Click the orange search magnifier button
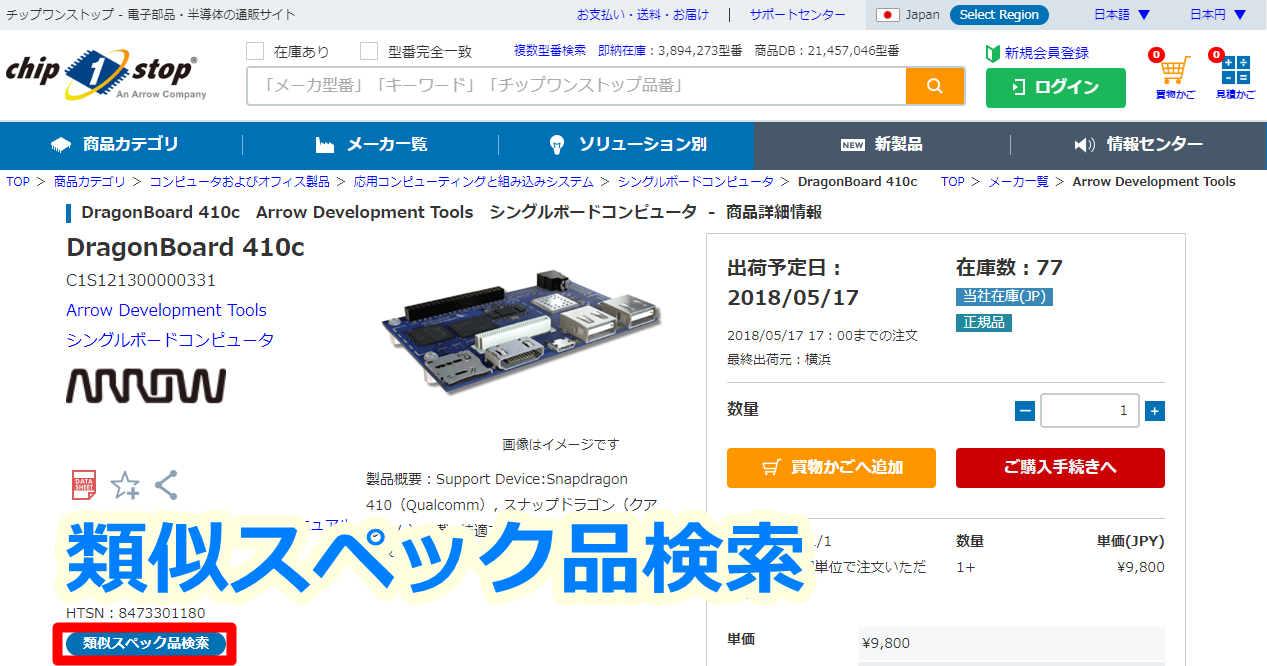This screenshot has height=666, width=1267. [x=935, y=86]
